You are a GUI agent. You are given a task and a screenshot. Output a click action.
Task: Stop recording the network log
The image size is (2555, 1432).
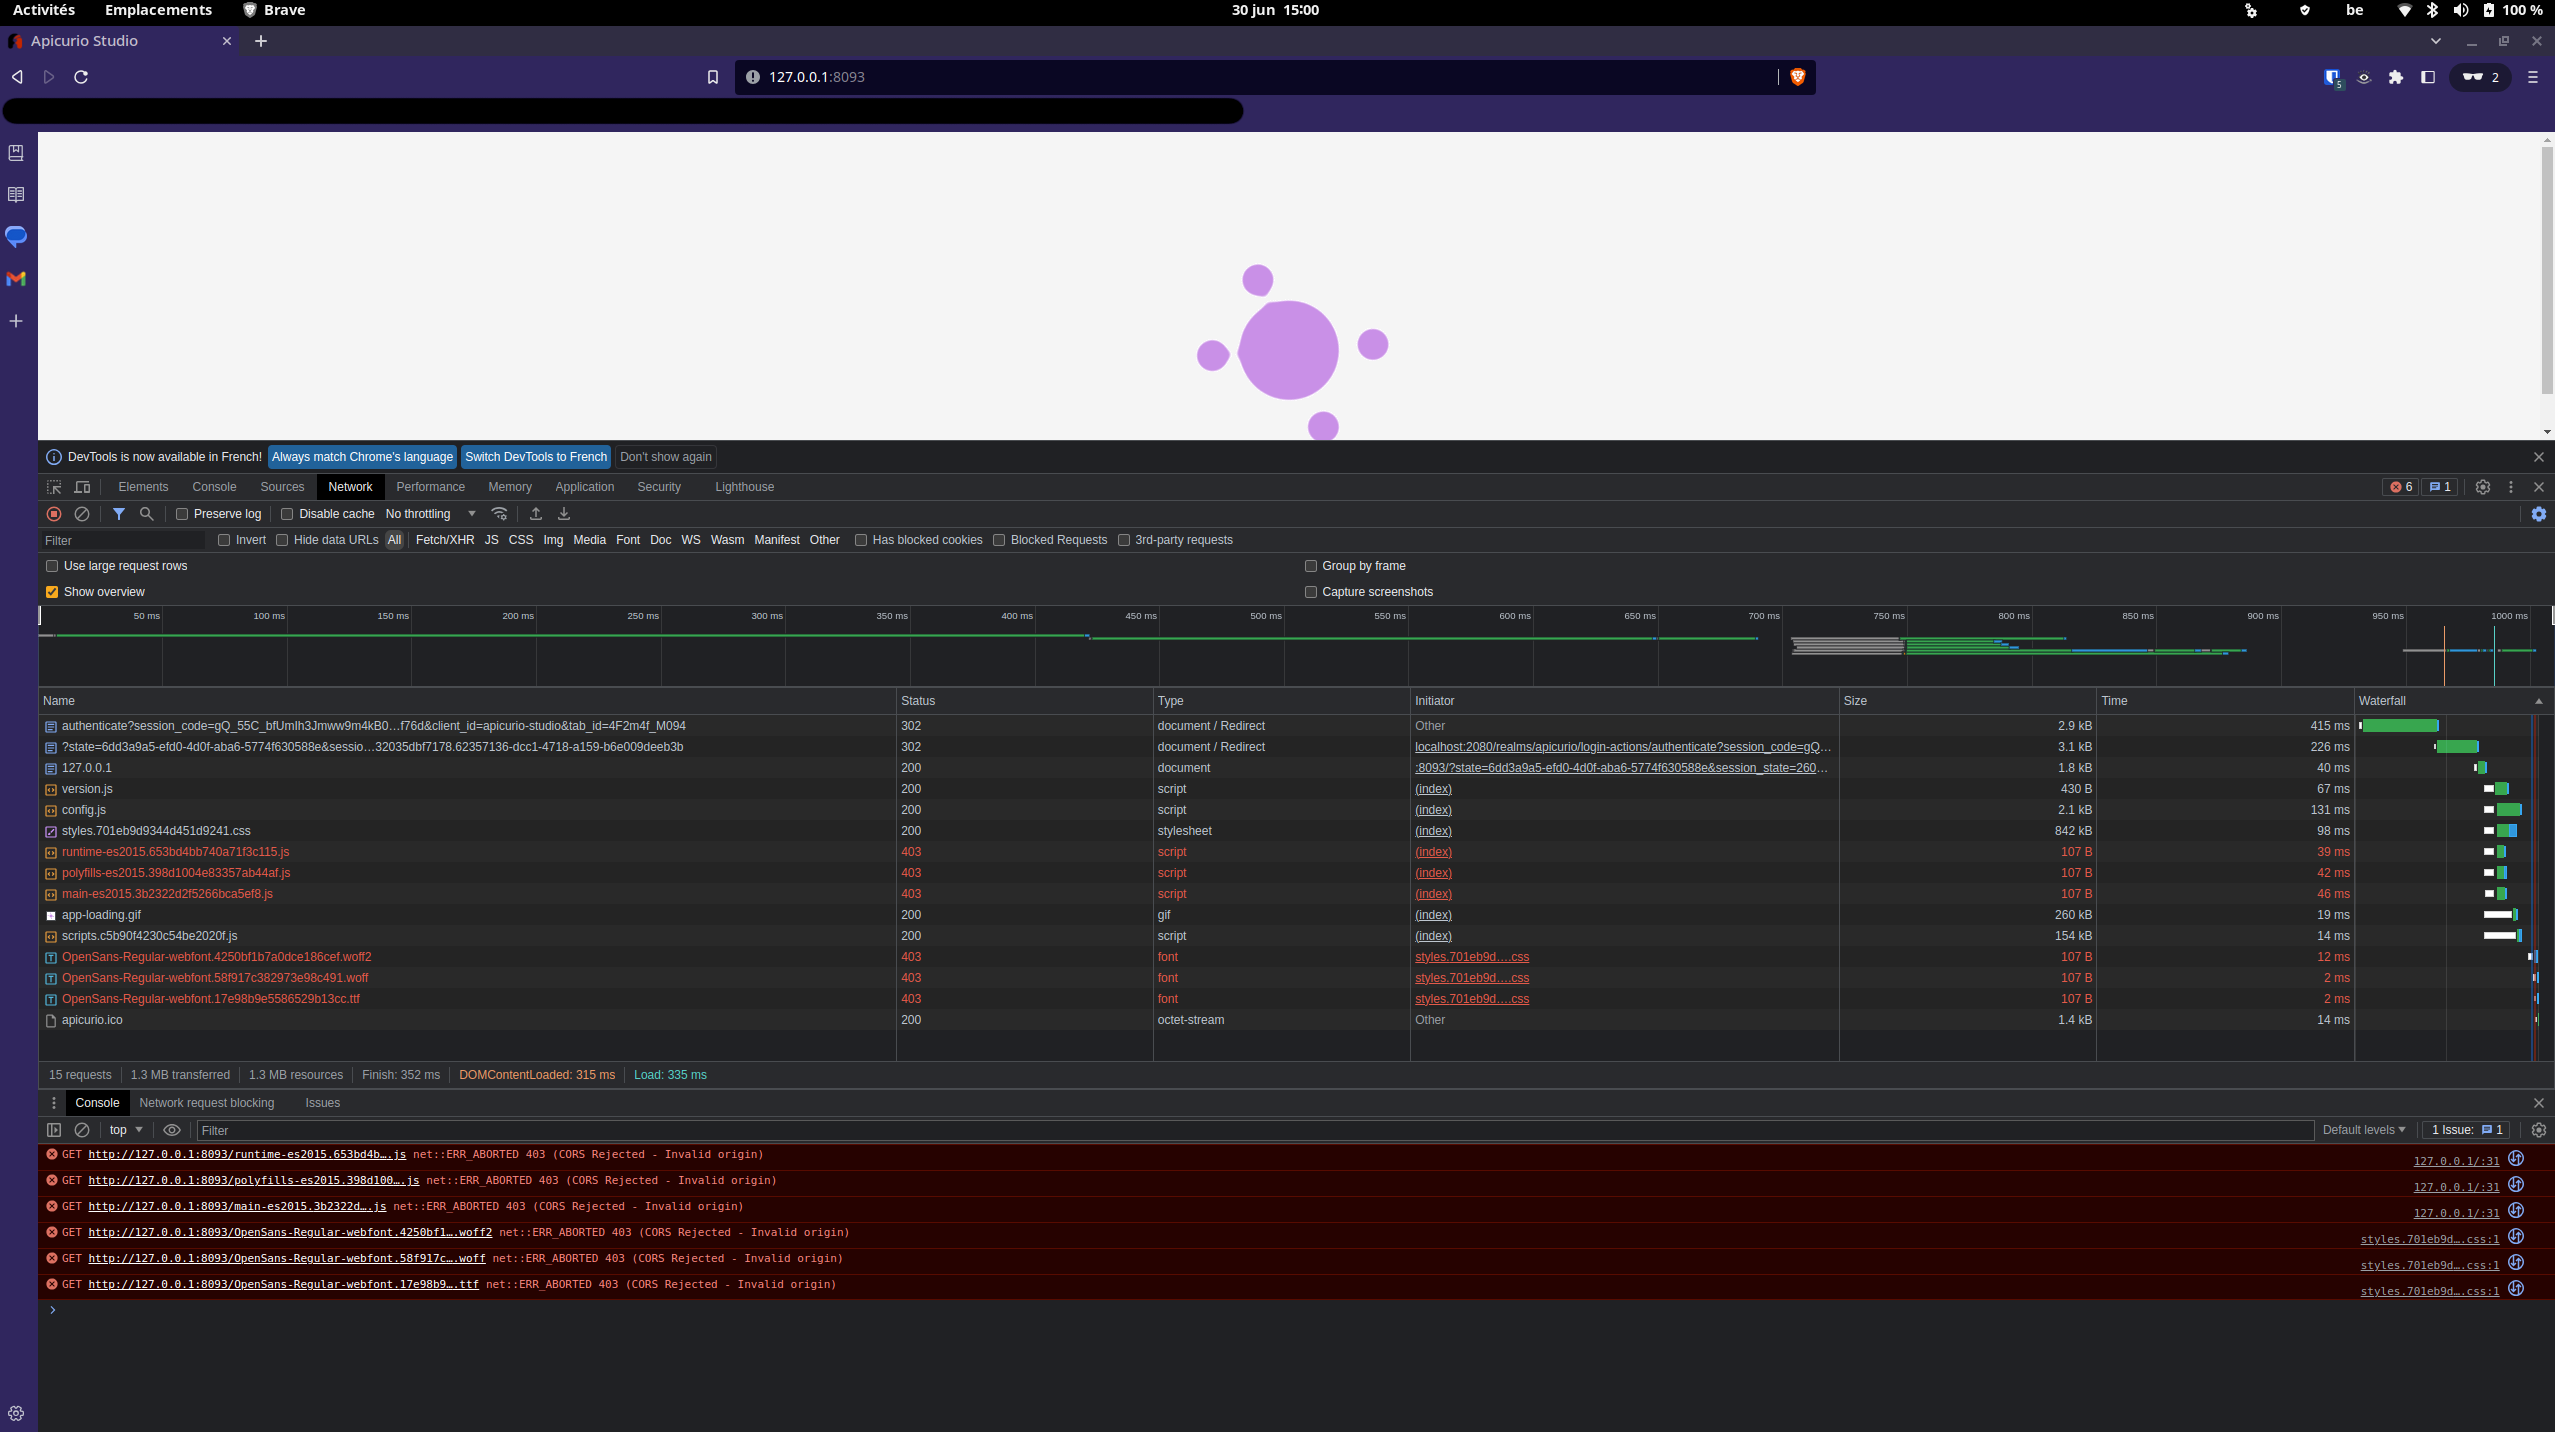(53, 513)
